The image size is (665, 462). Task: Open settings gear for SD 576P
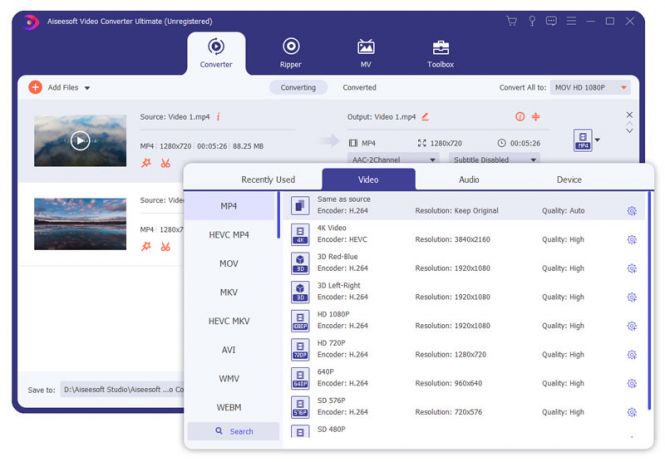631,412
